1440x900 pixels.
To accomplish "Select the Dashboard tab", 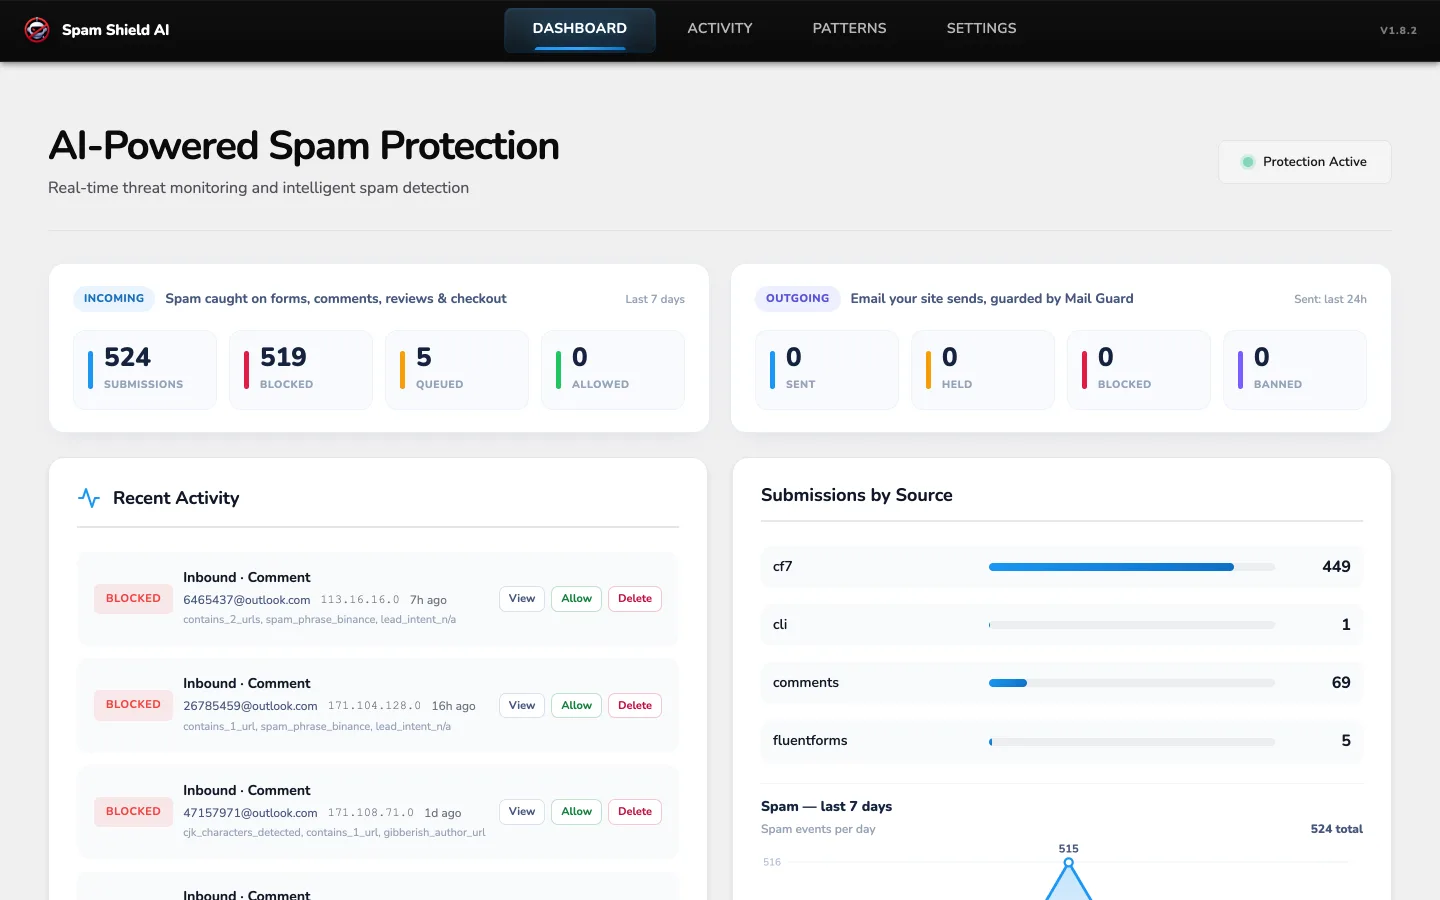I will click(580, 29).
